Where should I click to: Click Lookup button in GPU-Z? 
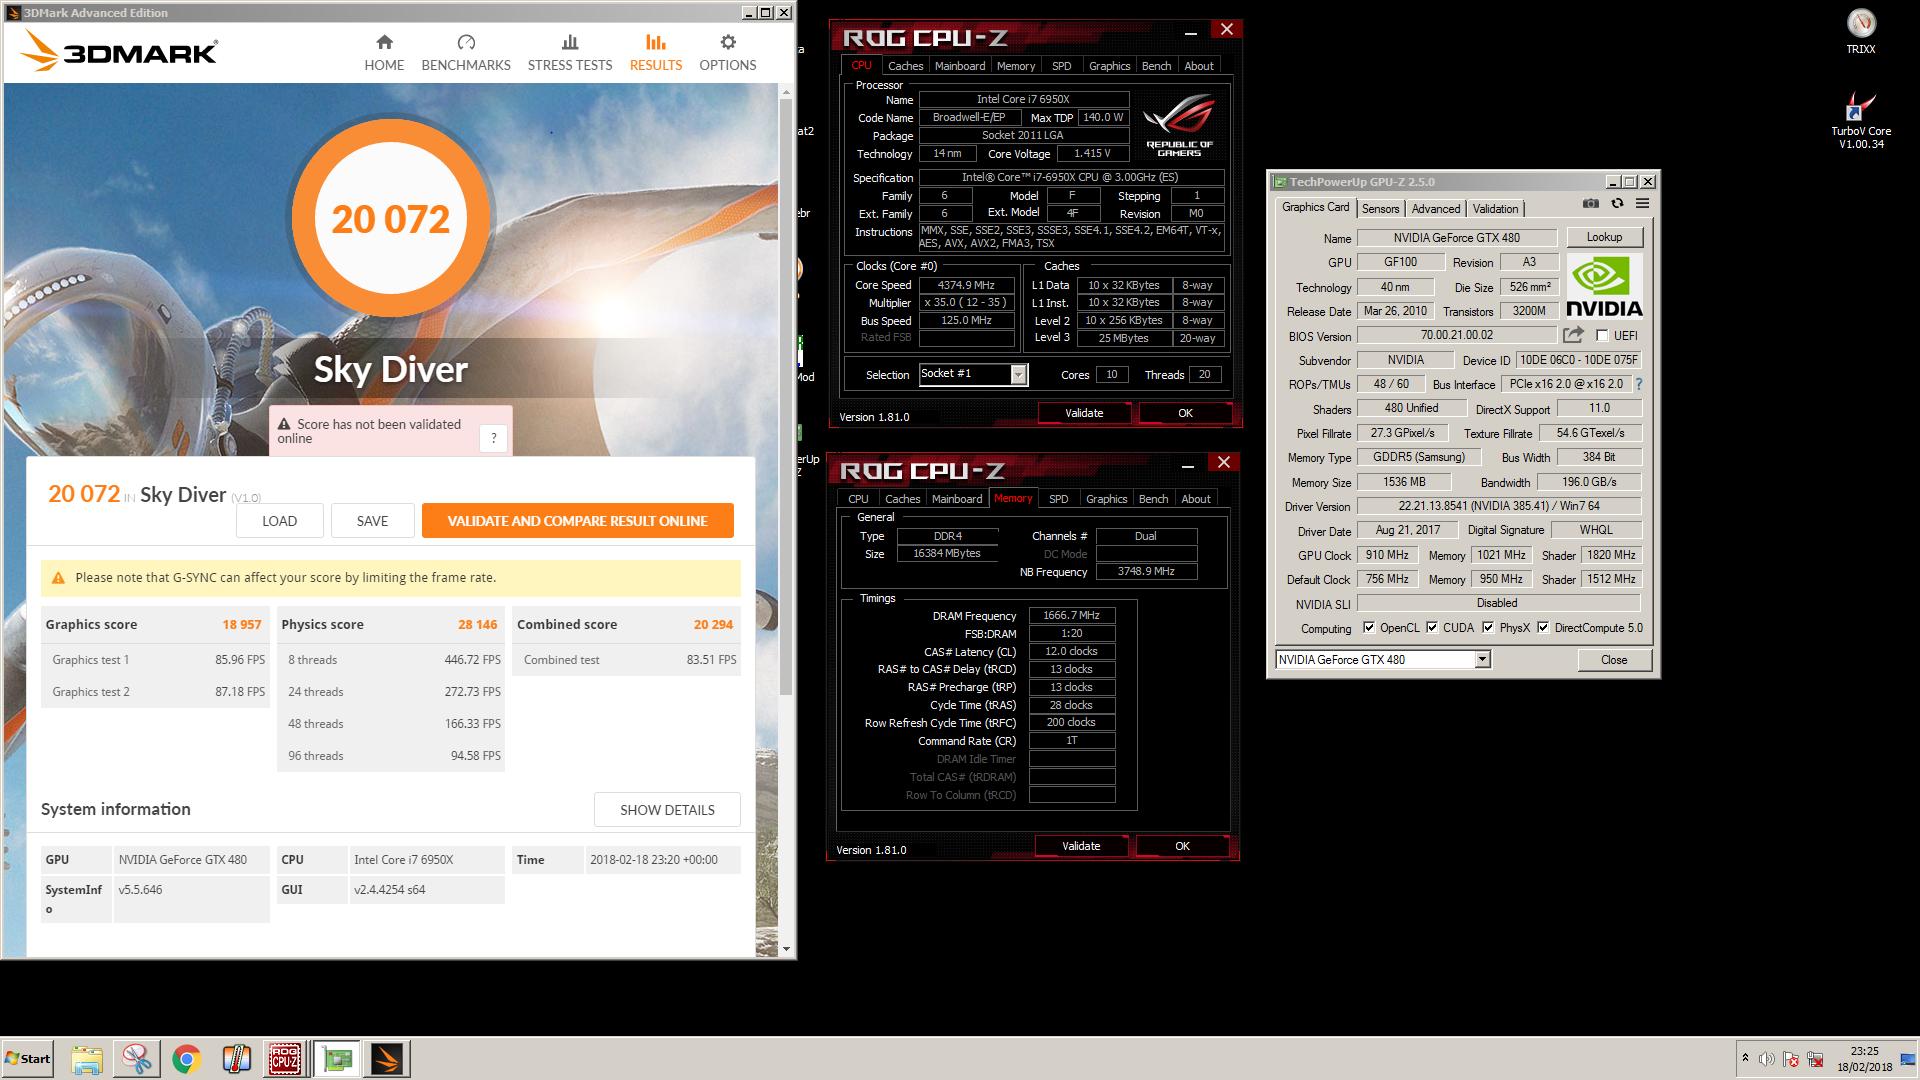[1604, 237]
